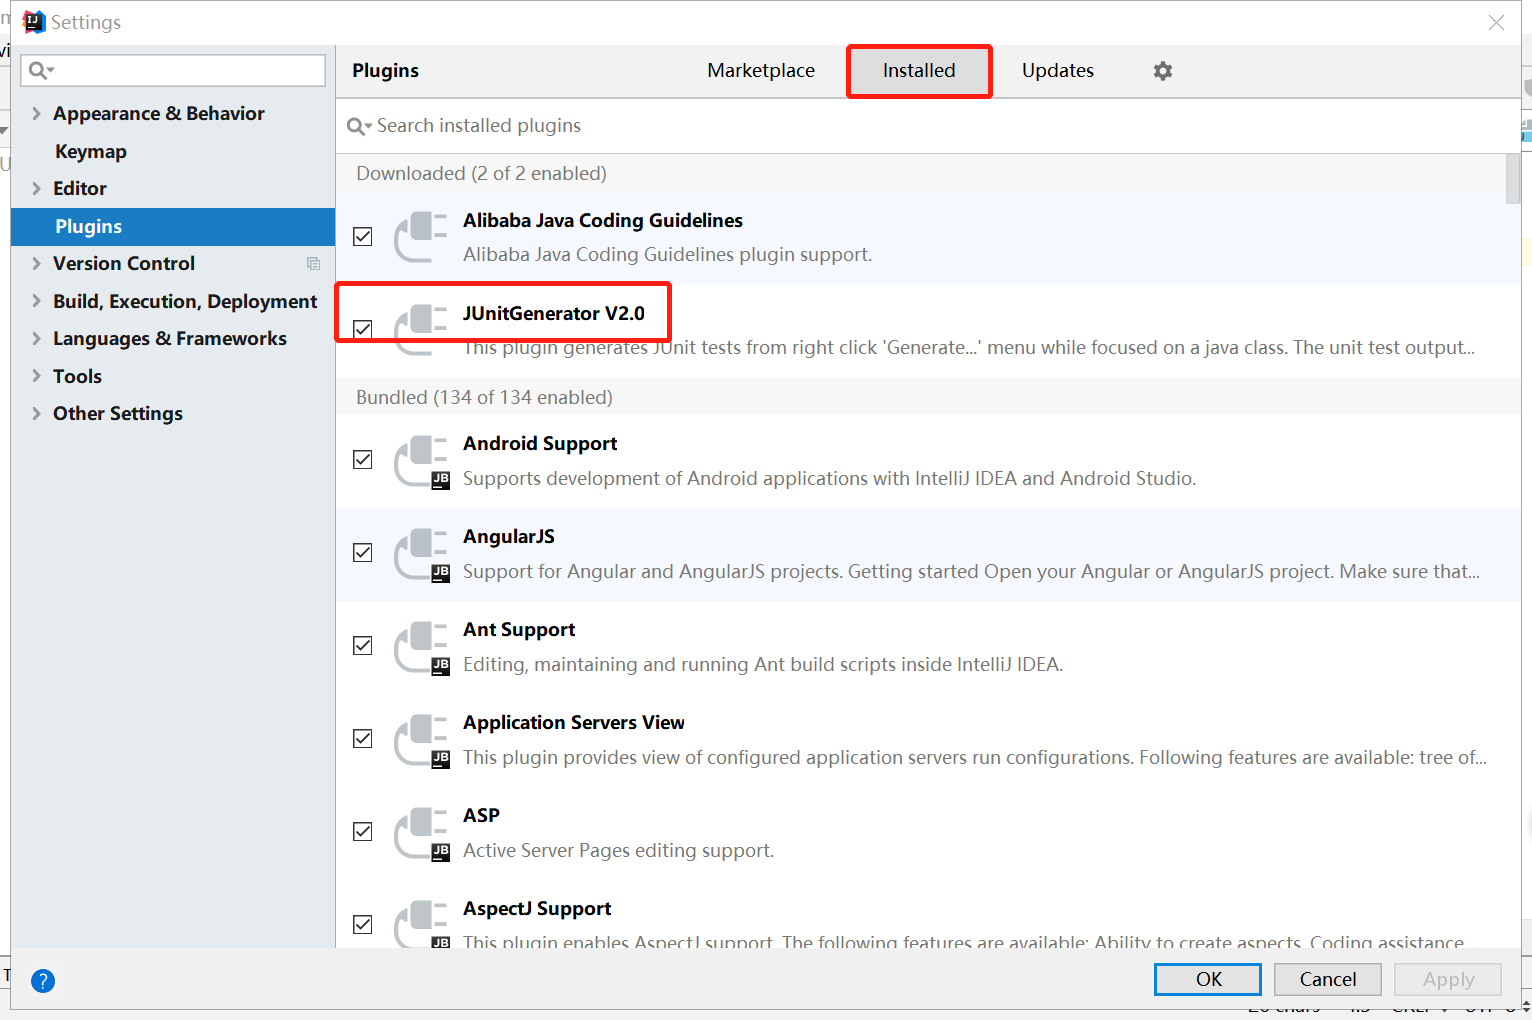Screen dimensions: 1532x1020
Task: Click the Application Servers View title
Action: pos(574,723)
